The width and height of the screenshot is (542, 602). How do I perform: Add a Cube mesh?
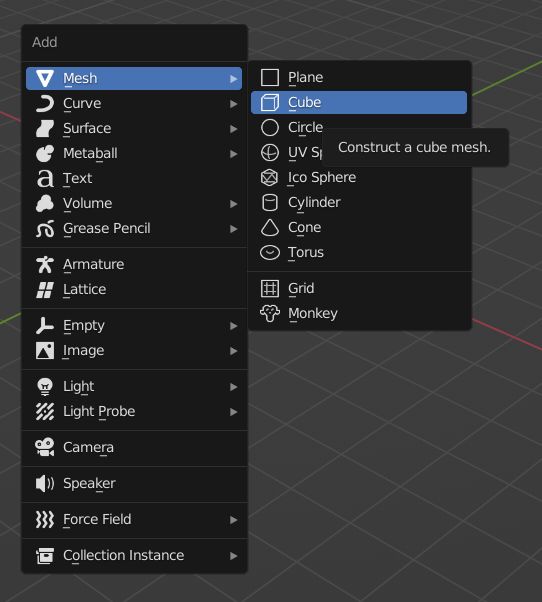[x=359, y=103]
